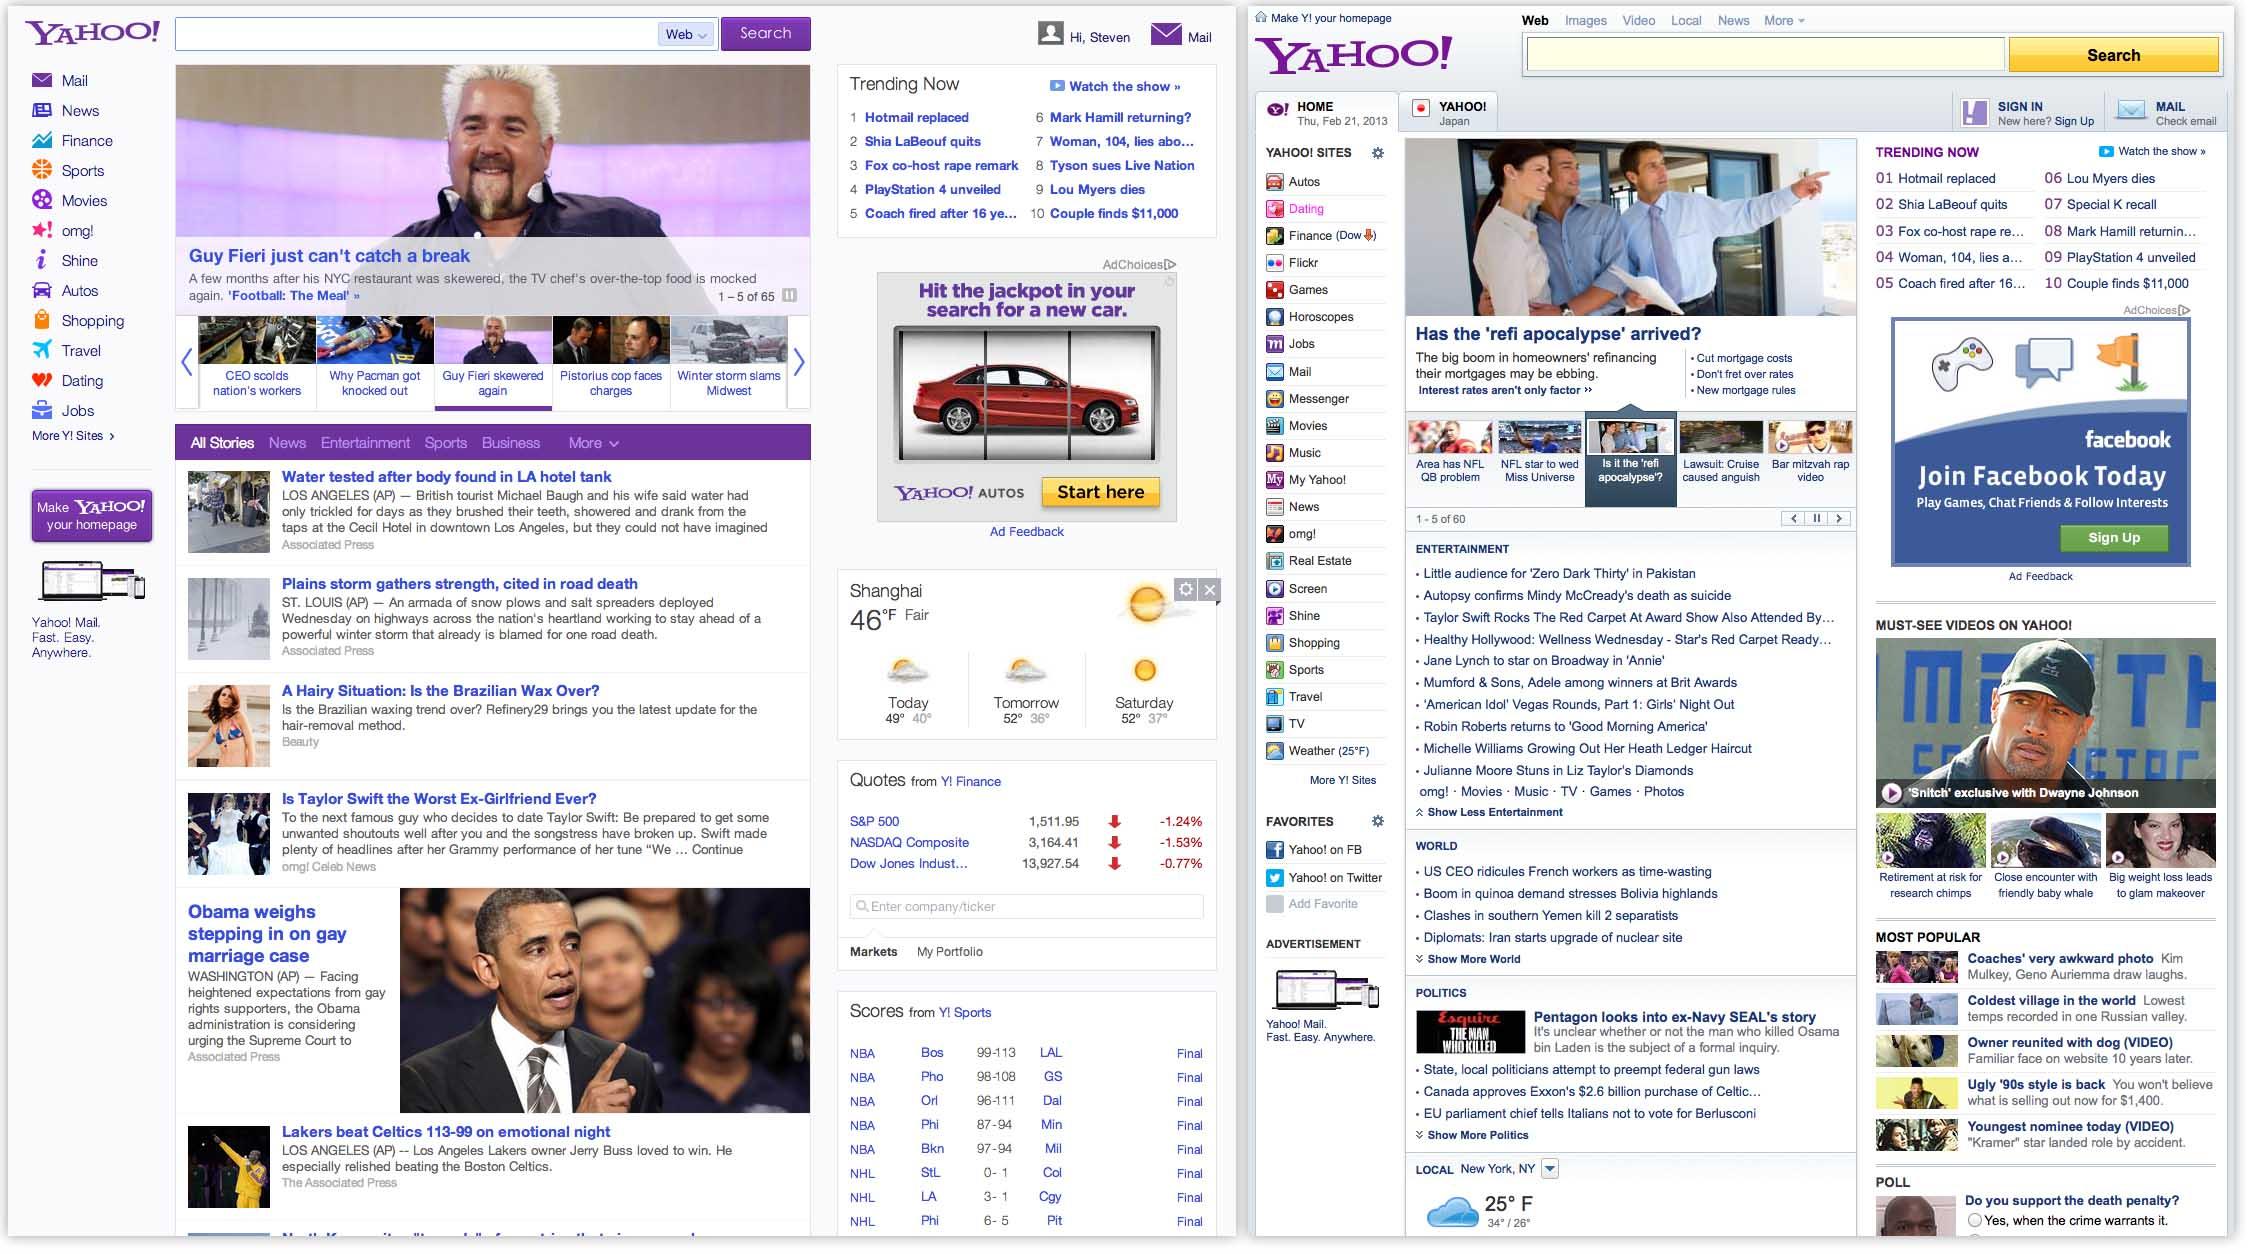Click the yellow Search button
This screenshot has height=1254, width=2252.
2112,55
